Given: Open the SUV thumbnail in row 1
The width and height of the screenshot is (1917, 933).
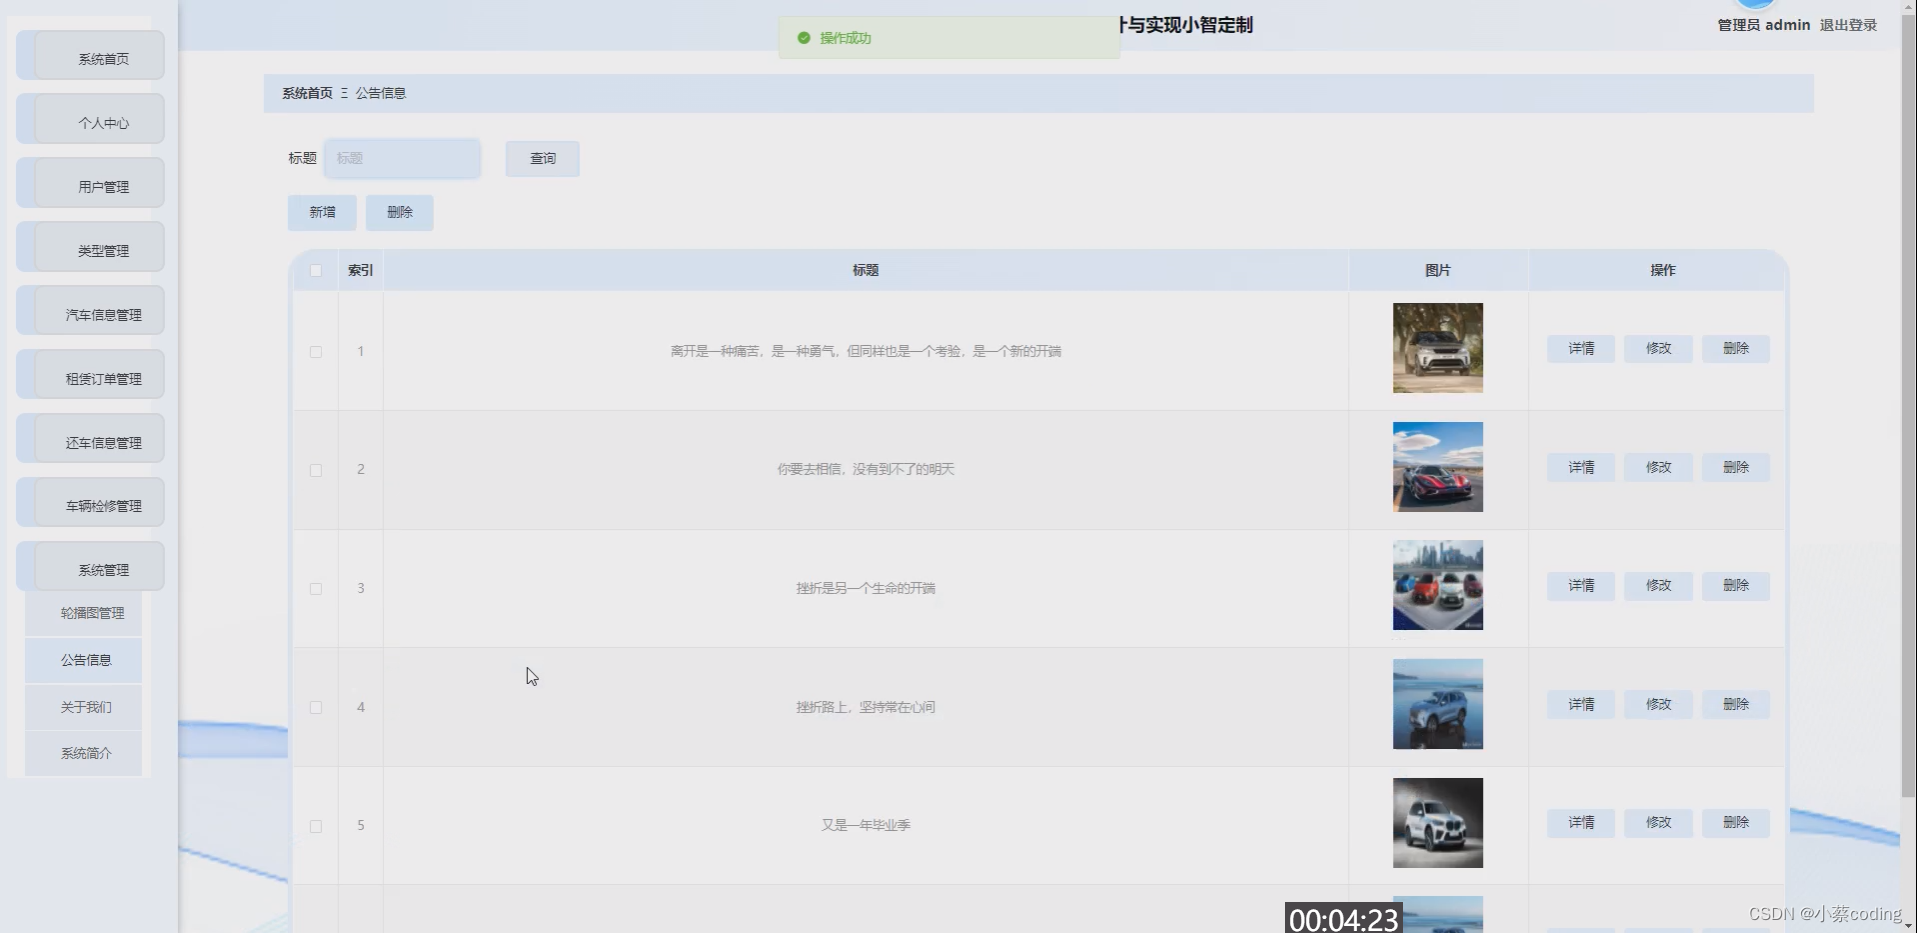Looking at the screenshot, I should point(1438,348).
